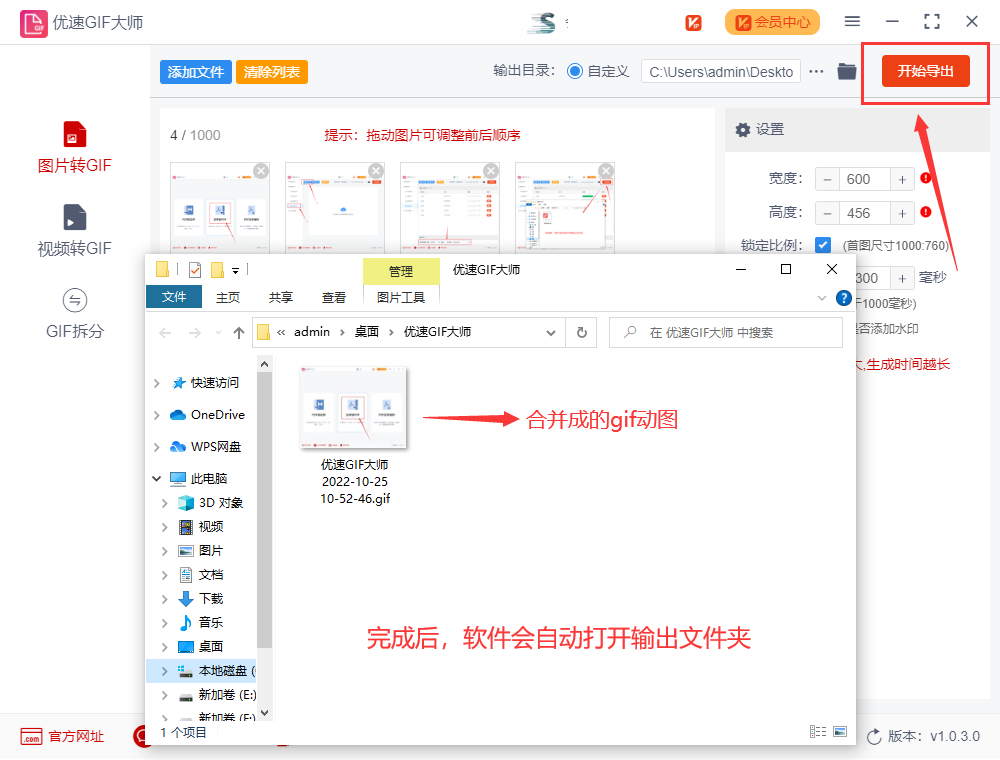Expand the 新加卷 (E:) tree node
Image resolution: width=1000 pixels, height=760 pixels.
click(165, 695)
